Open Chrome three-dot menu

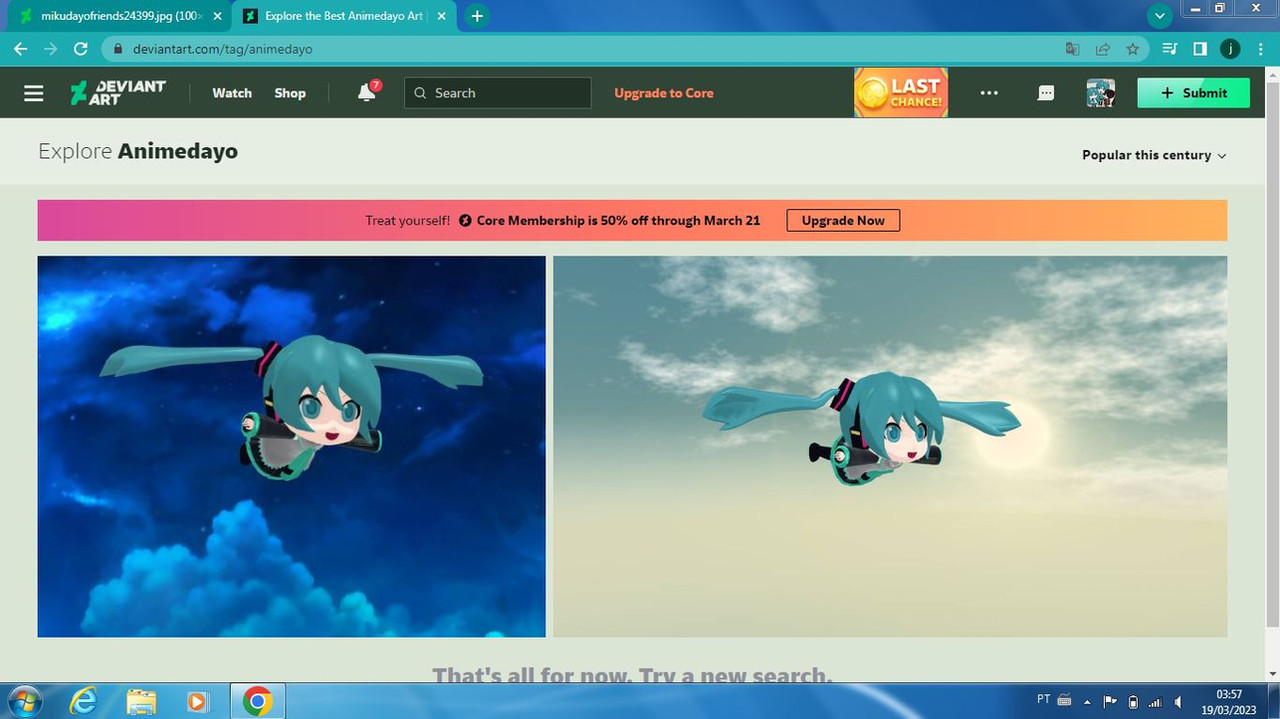tap(1261, 48)
